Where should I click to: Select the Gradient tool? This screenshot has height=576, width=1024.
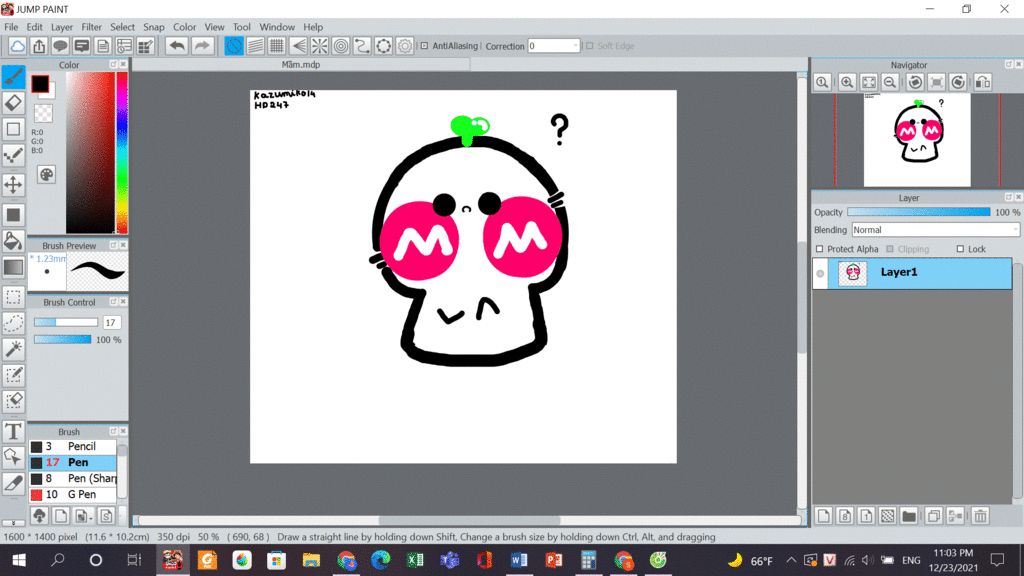(x=13, y=267)
